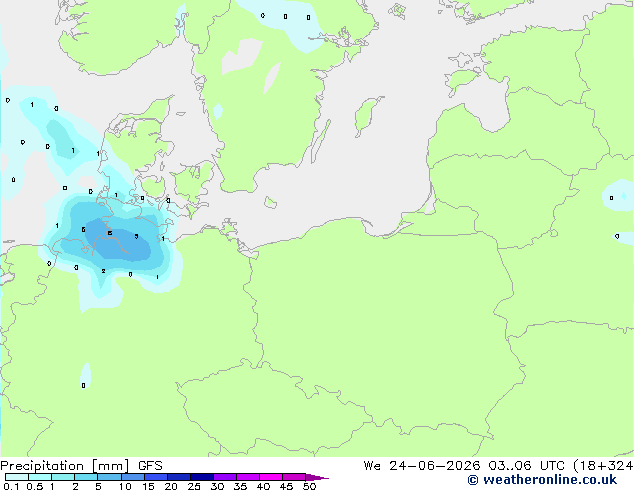Select the 1–2 mm legend swatch
This screenshot has height=490, width=634.
pyautogui.click(x=63, y=477)
